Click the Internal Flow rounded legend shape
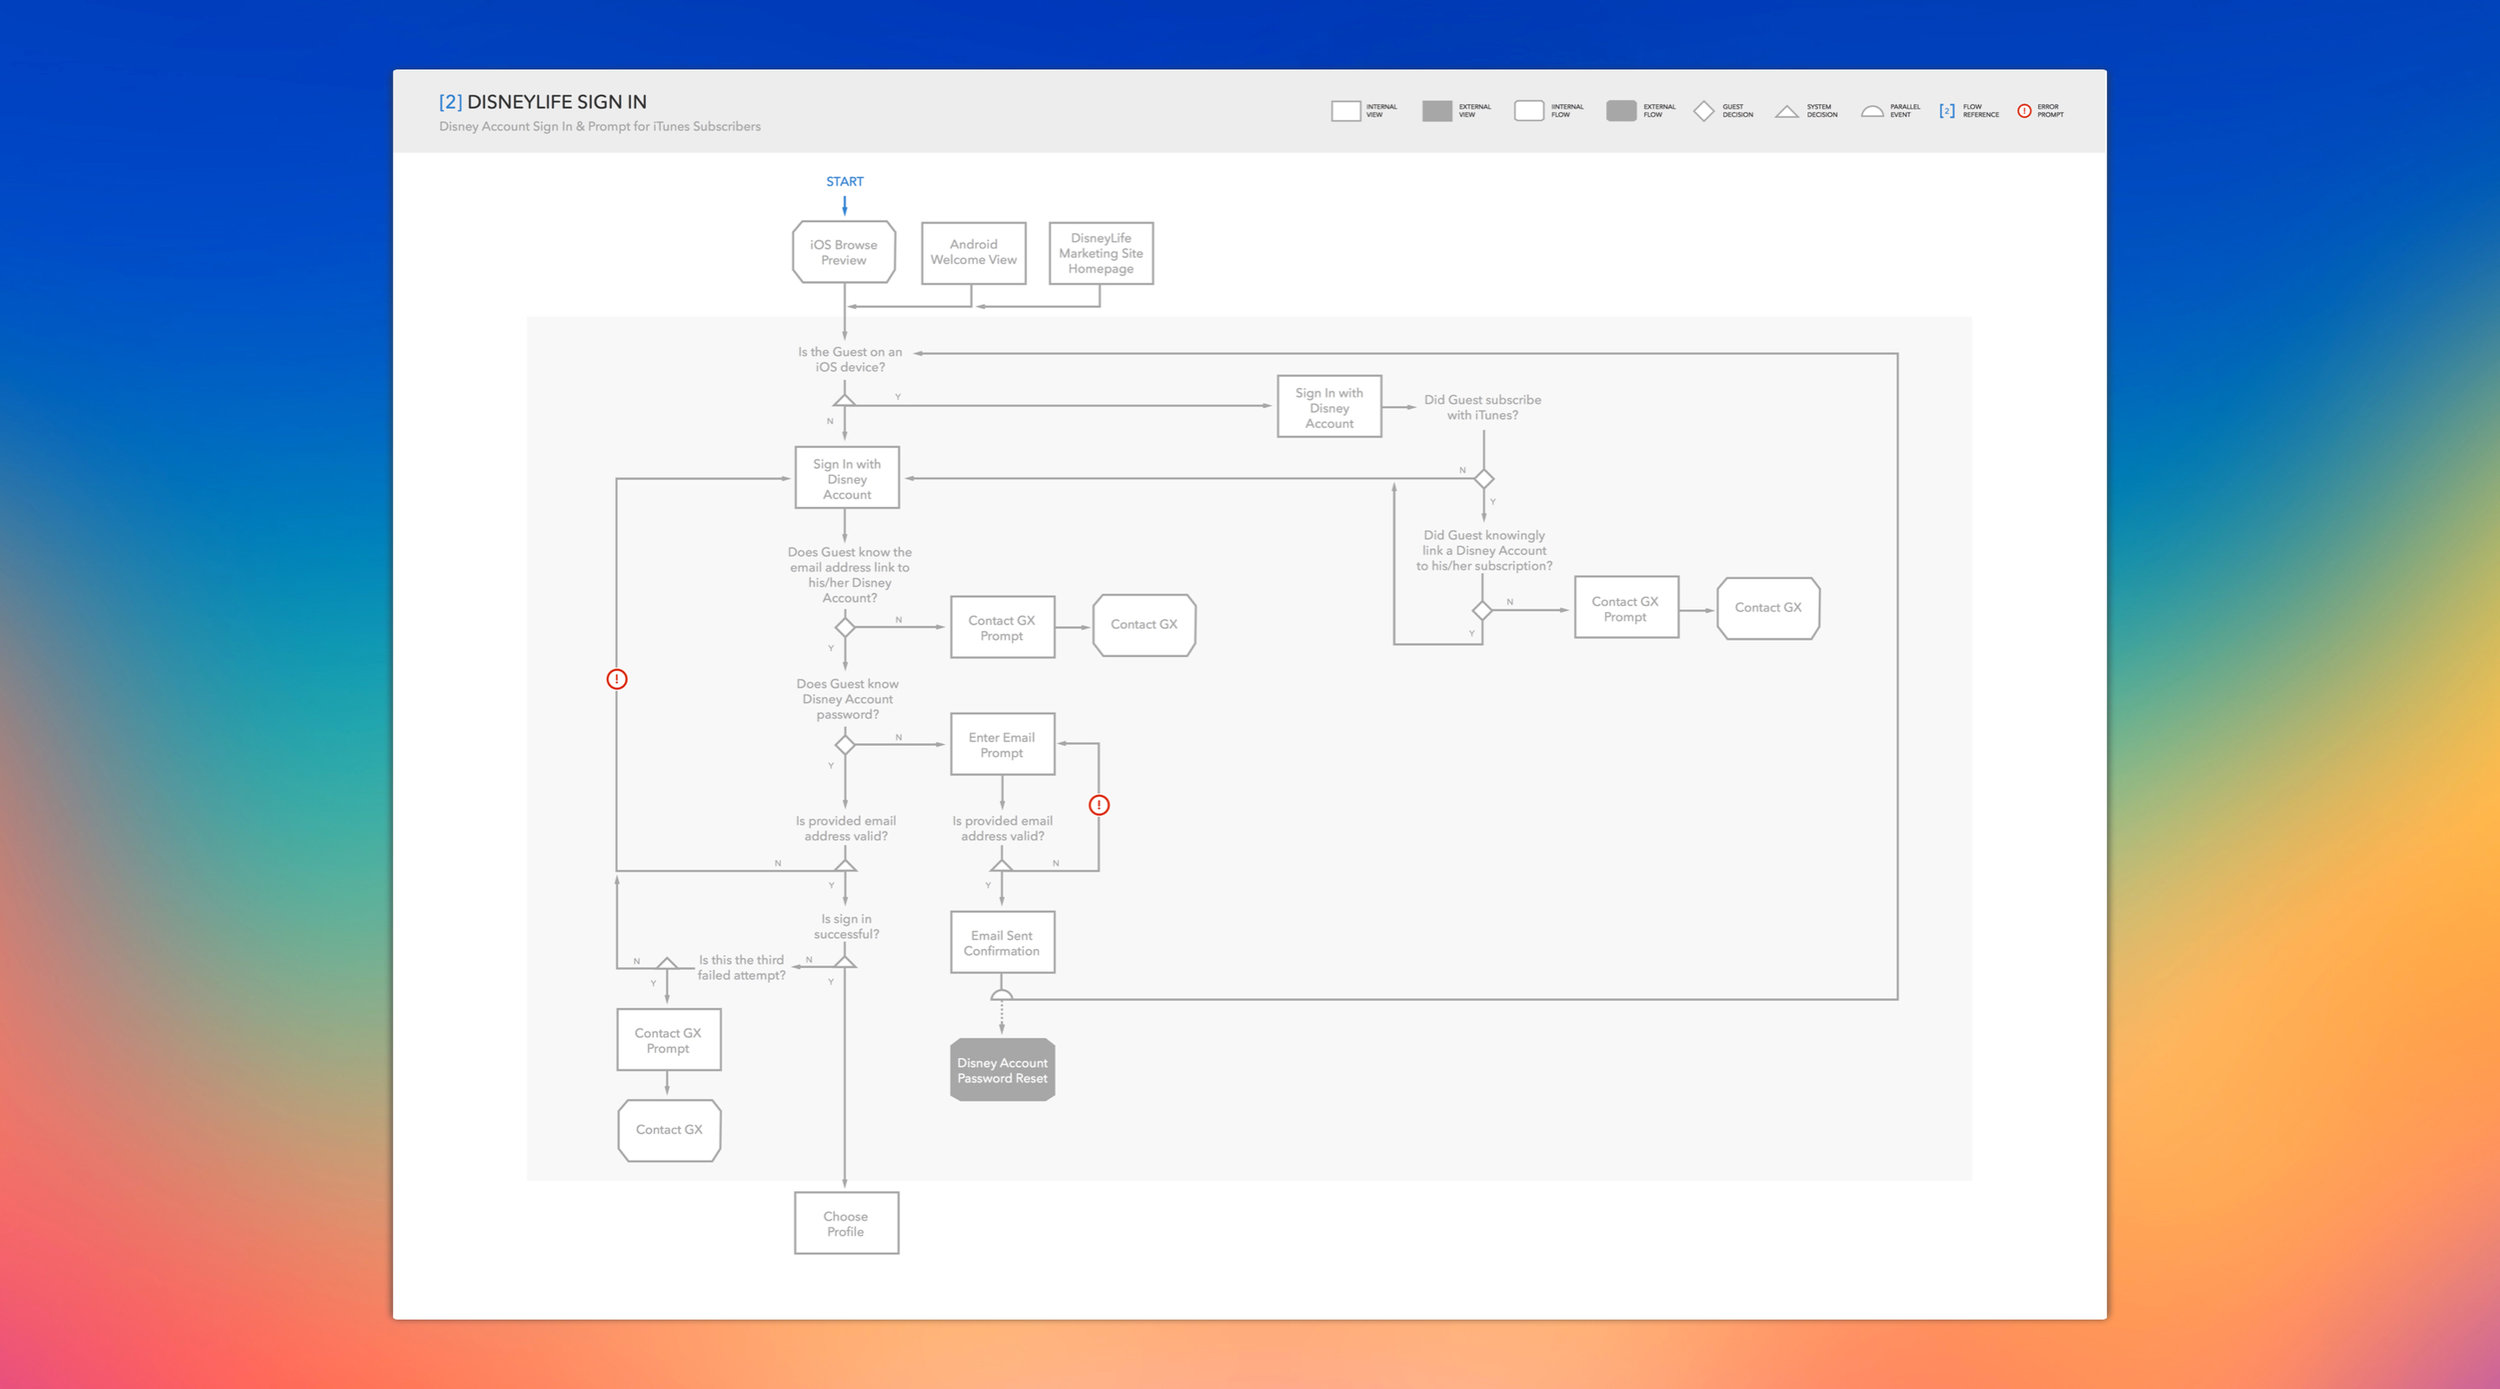2500x1389 pixels. pyautogui.click(x=1529, y=111)
